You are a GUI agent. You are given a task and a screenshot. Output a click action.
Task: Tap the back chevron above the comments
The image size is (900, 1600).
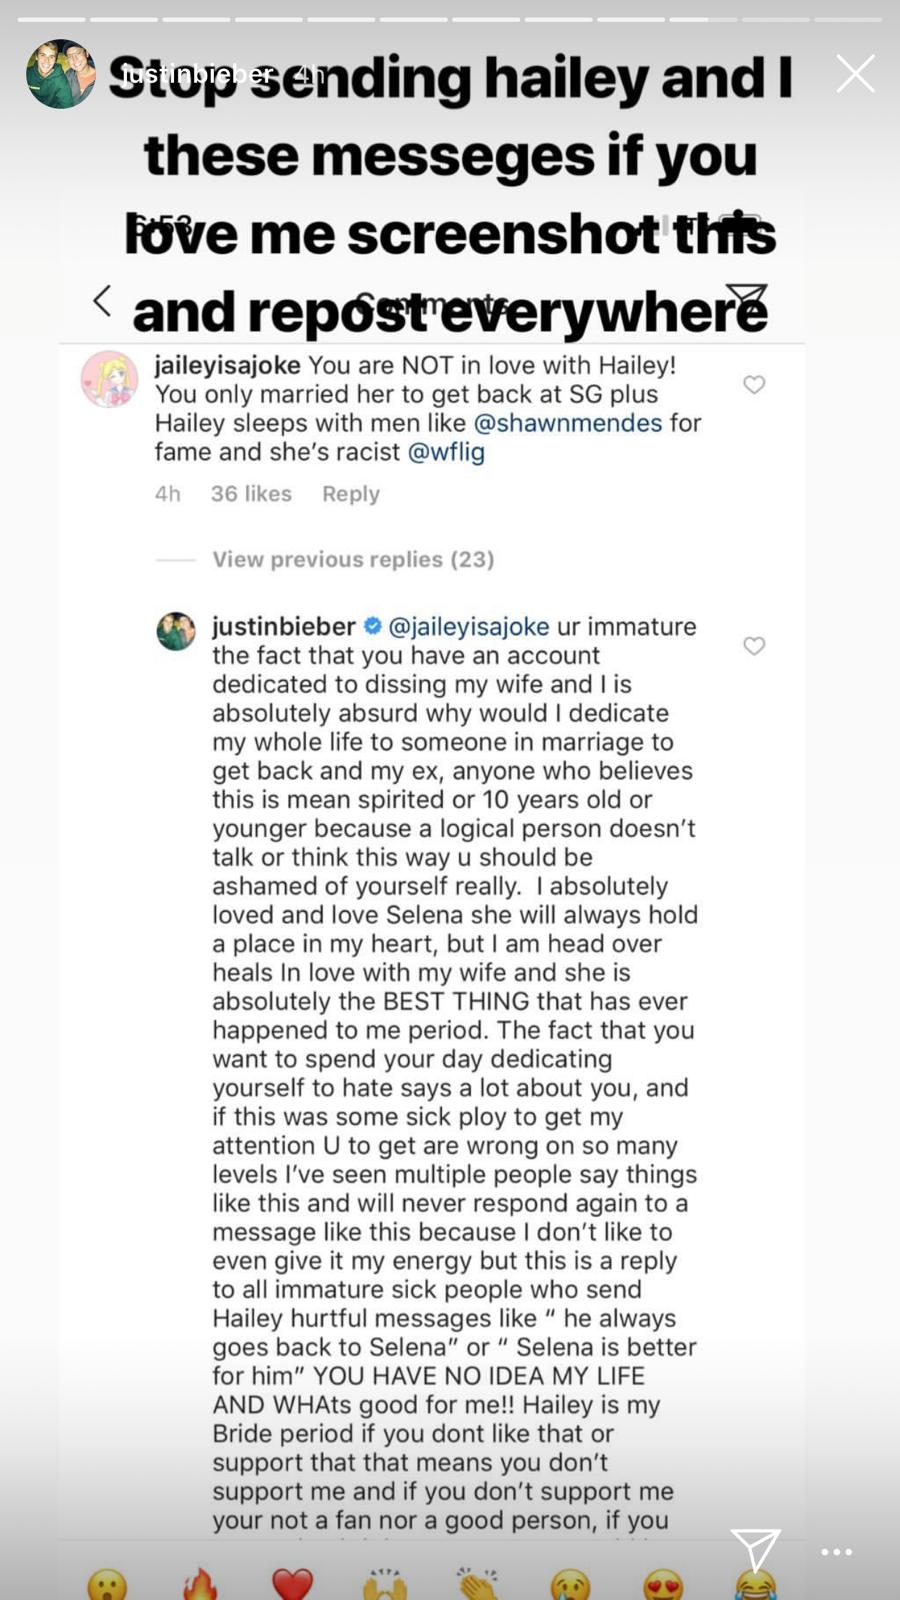click(102, 298)
